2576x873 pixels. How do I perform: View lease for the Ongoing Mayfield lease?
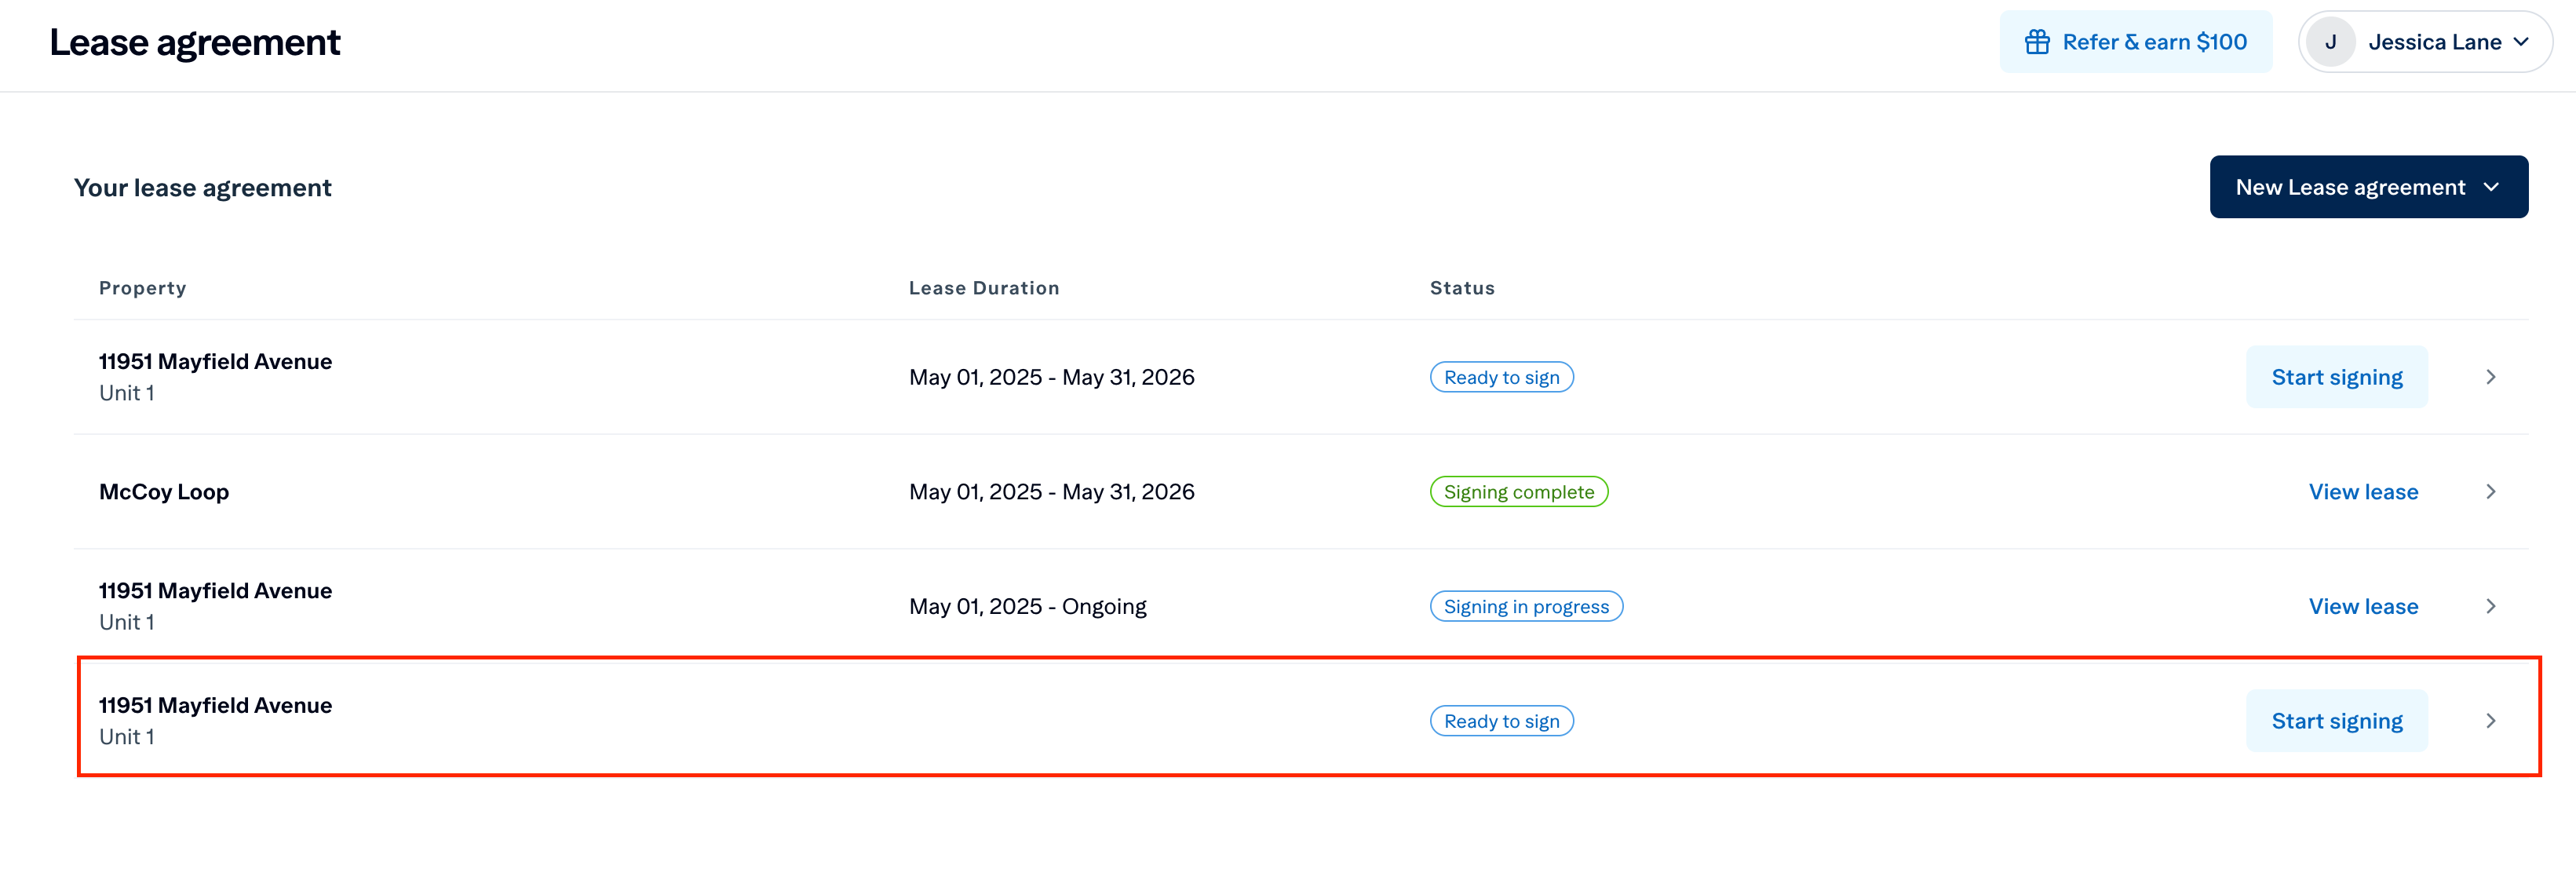2362,606
